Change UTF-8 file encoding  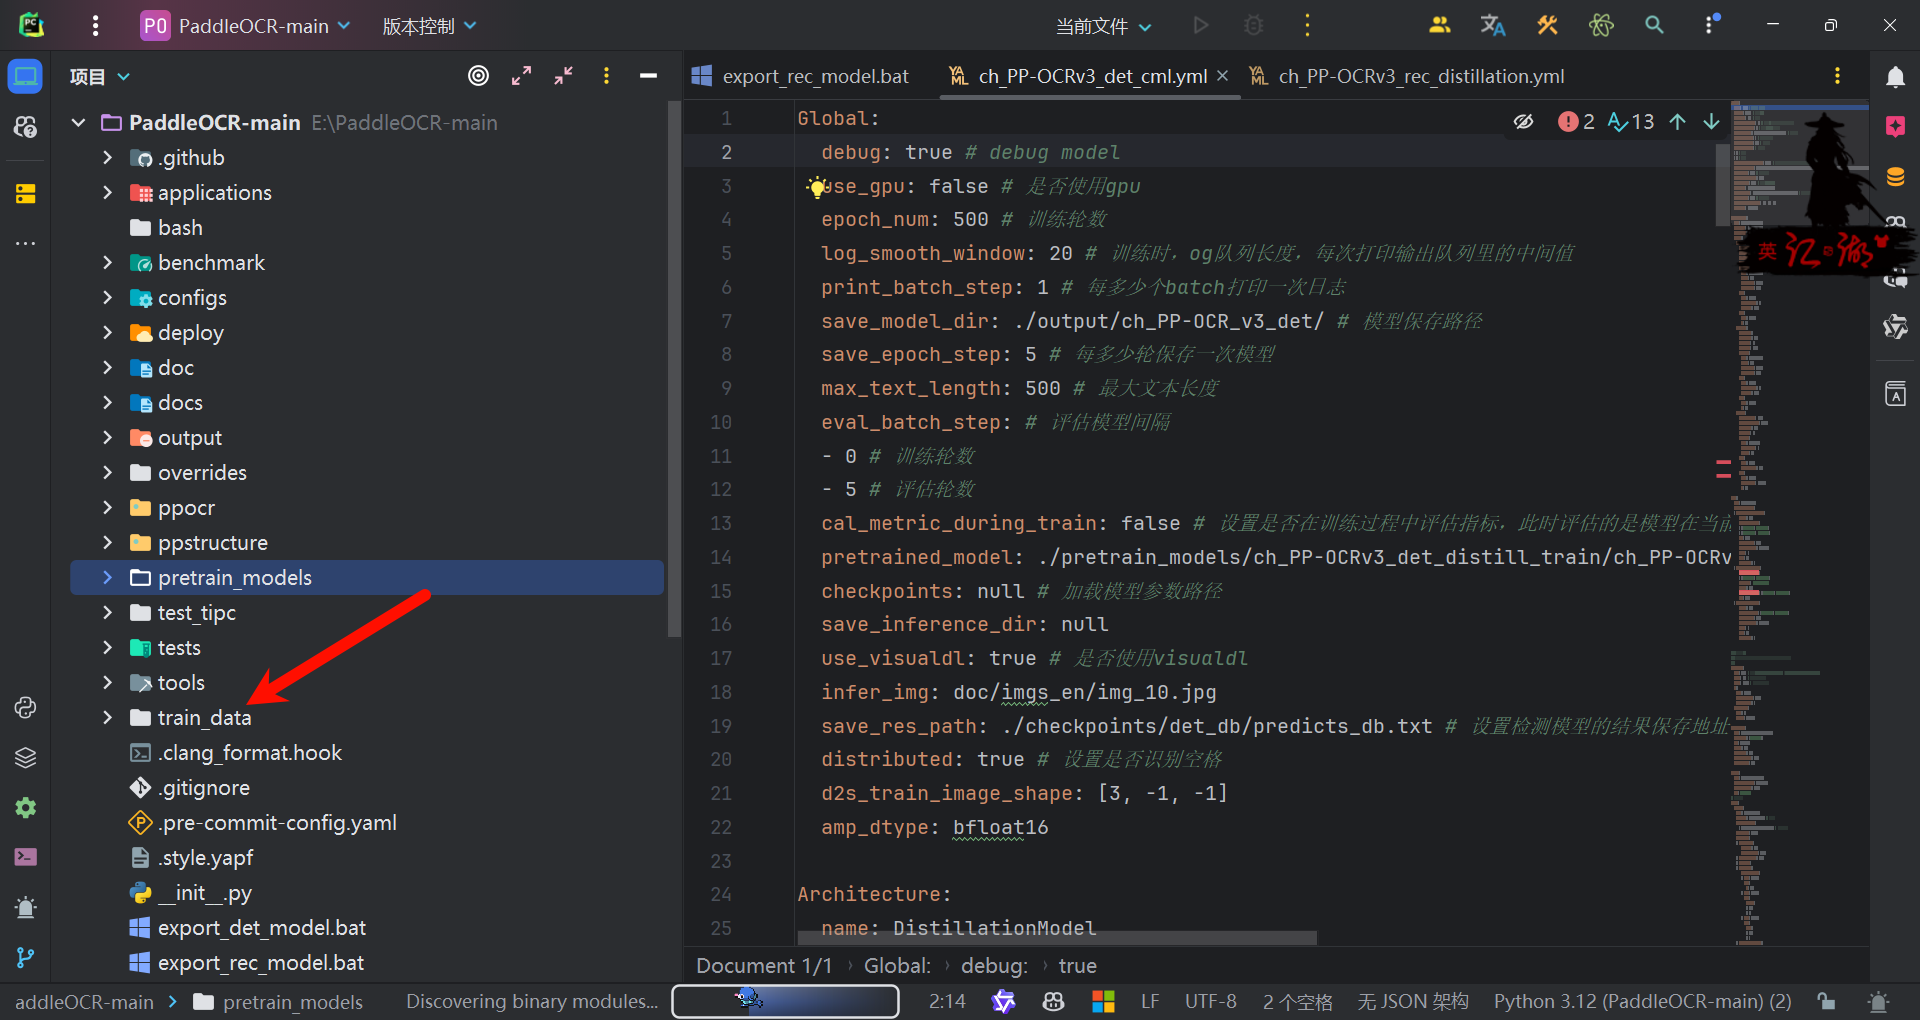click(x=1210, y=1002)
